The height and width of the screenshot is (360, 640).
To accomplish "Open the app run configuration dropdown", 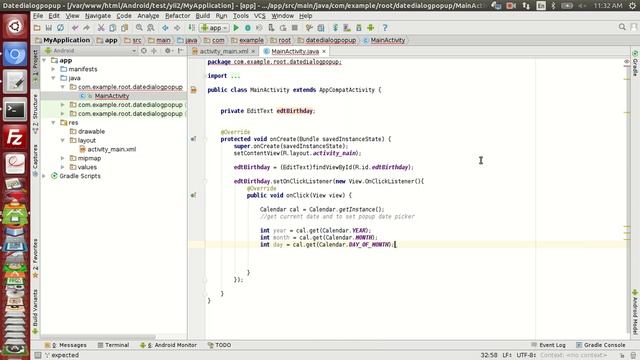I will click(215, 28).
